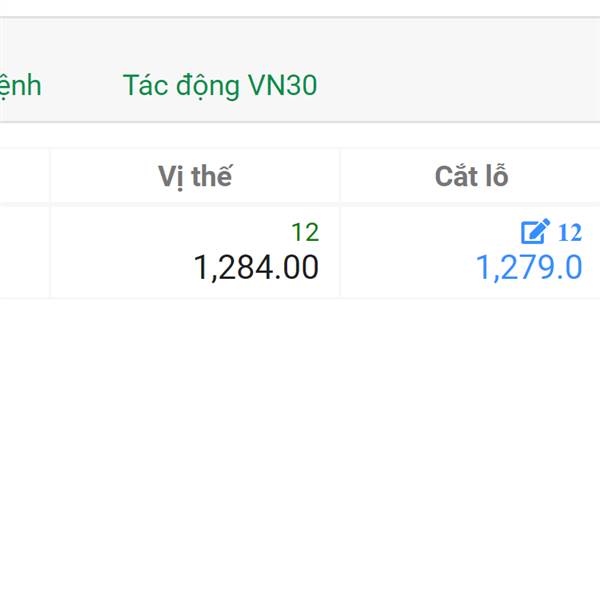Click empty tab bar area right of Tác động VN30
Viewport: 600px width, 600px height.
[x=459, y=70]
